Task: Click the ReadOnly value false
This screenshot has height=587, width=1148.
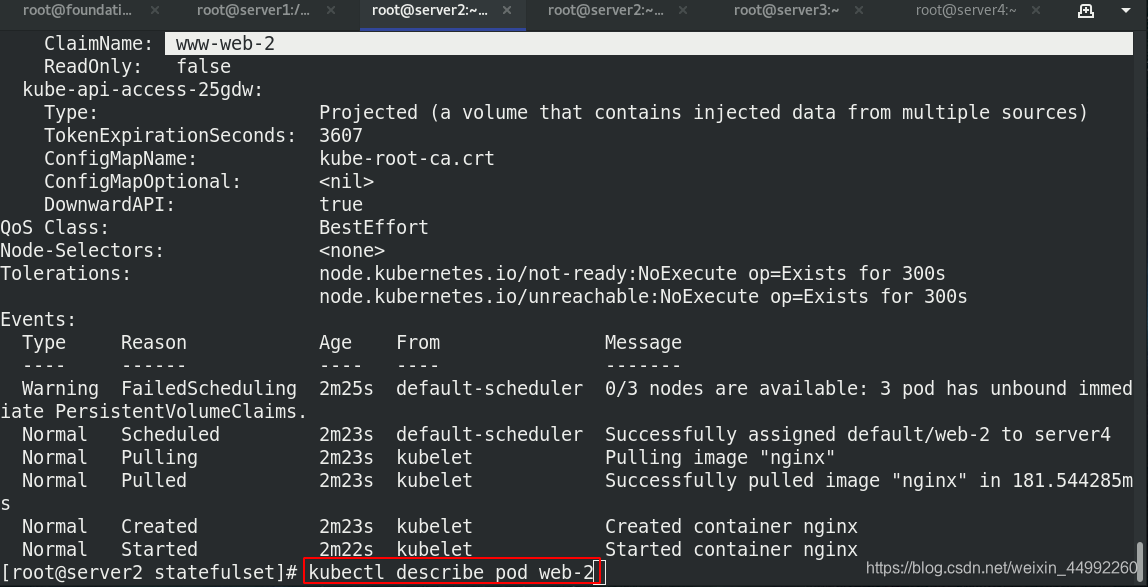Action: point(204,67)
